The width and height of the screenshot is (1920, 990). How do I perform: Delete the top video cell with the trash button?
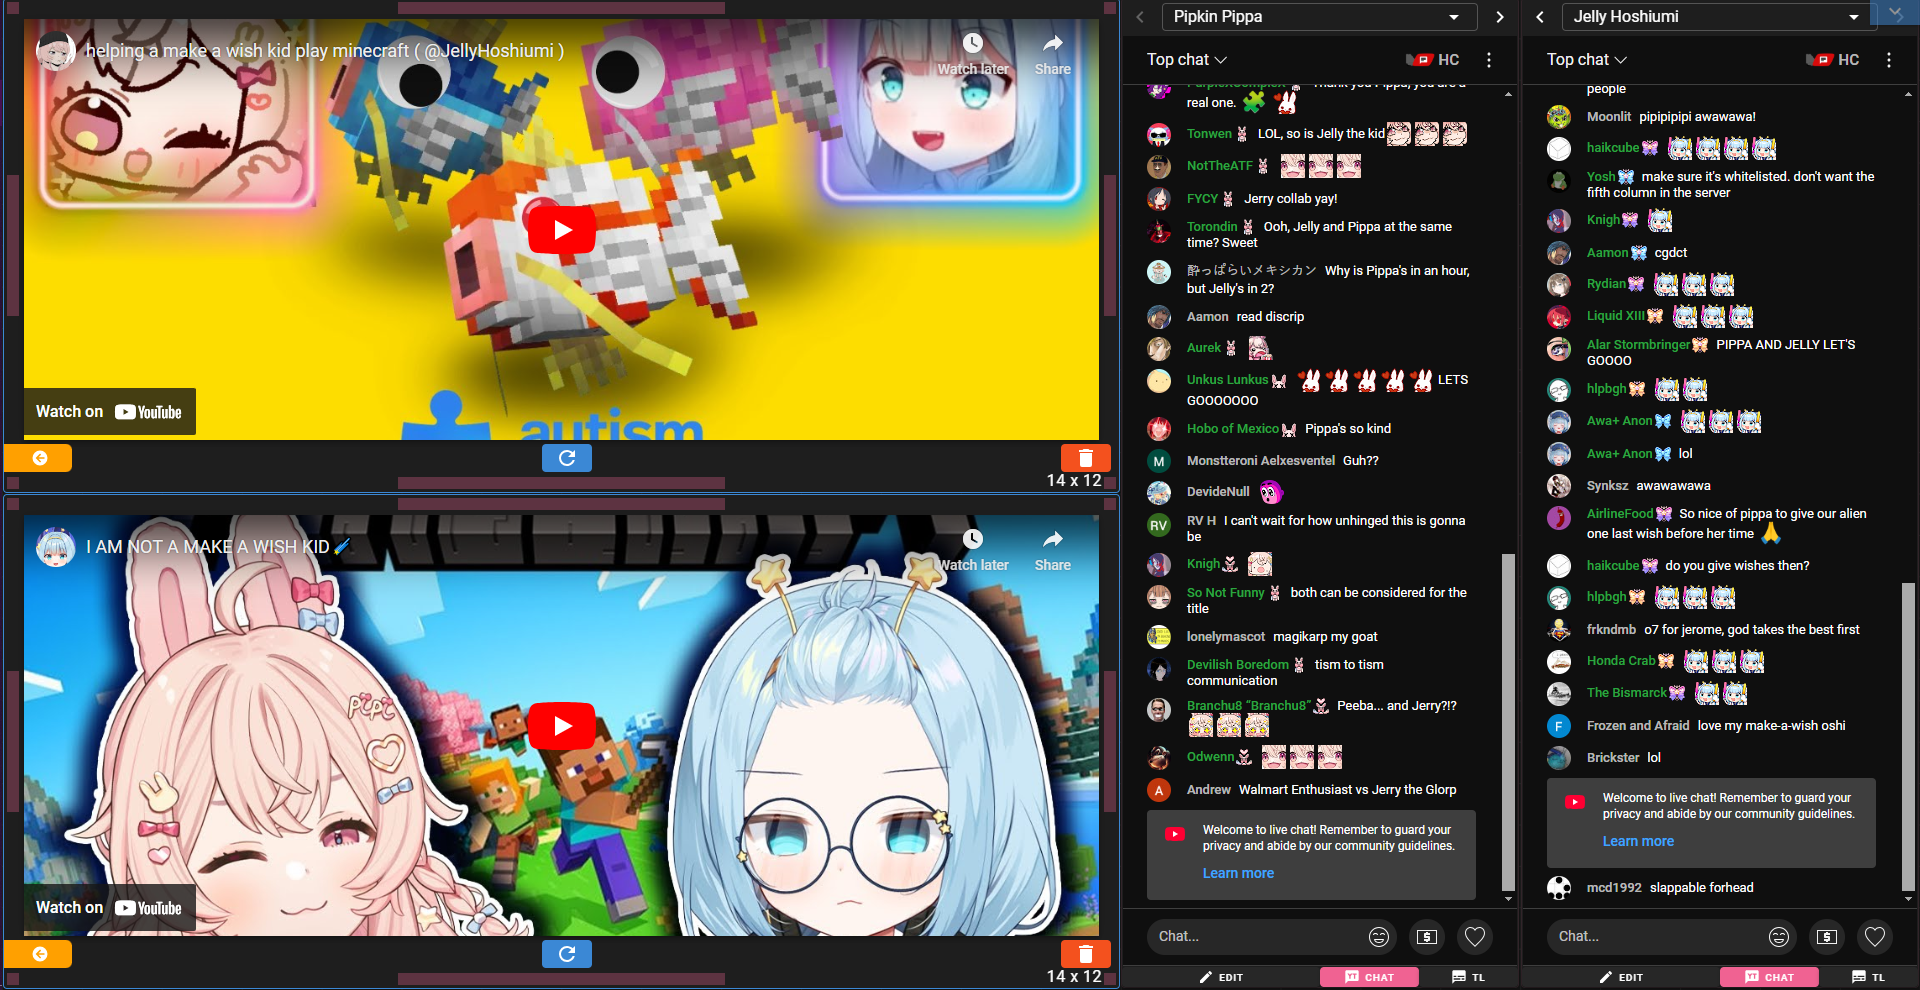click(1085, 458)
